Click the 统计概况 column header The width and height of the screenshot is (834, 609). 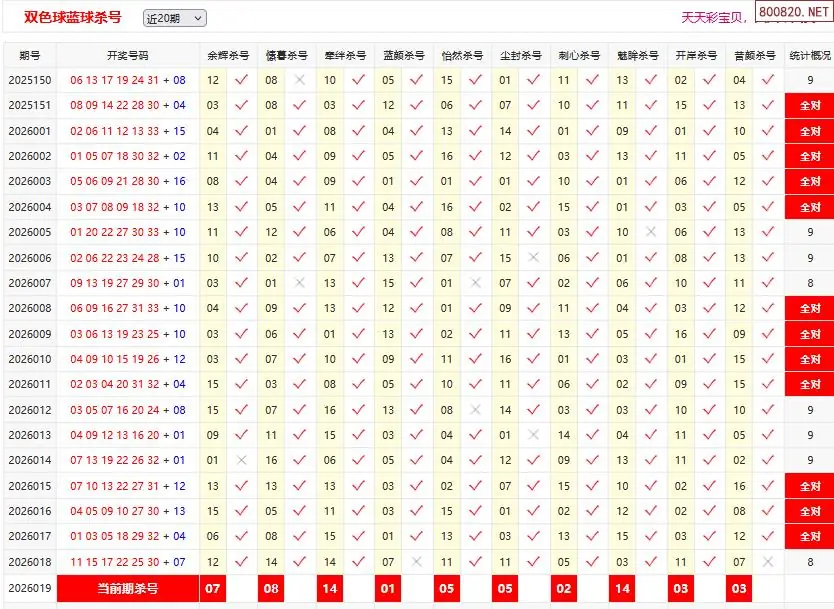point(809,56)
